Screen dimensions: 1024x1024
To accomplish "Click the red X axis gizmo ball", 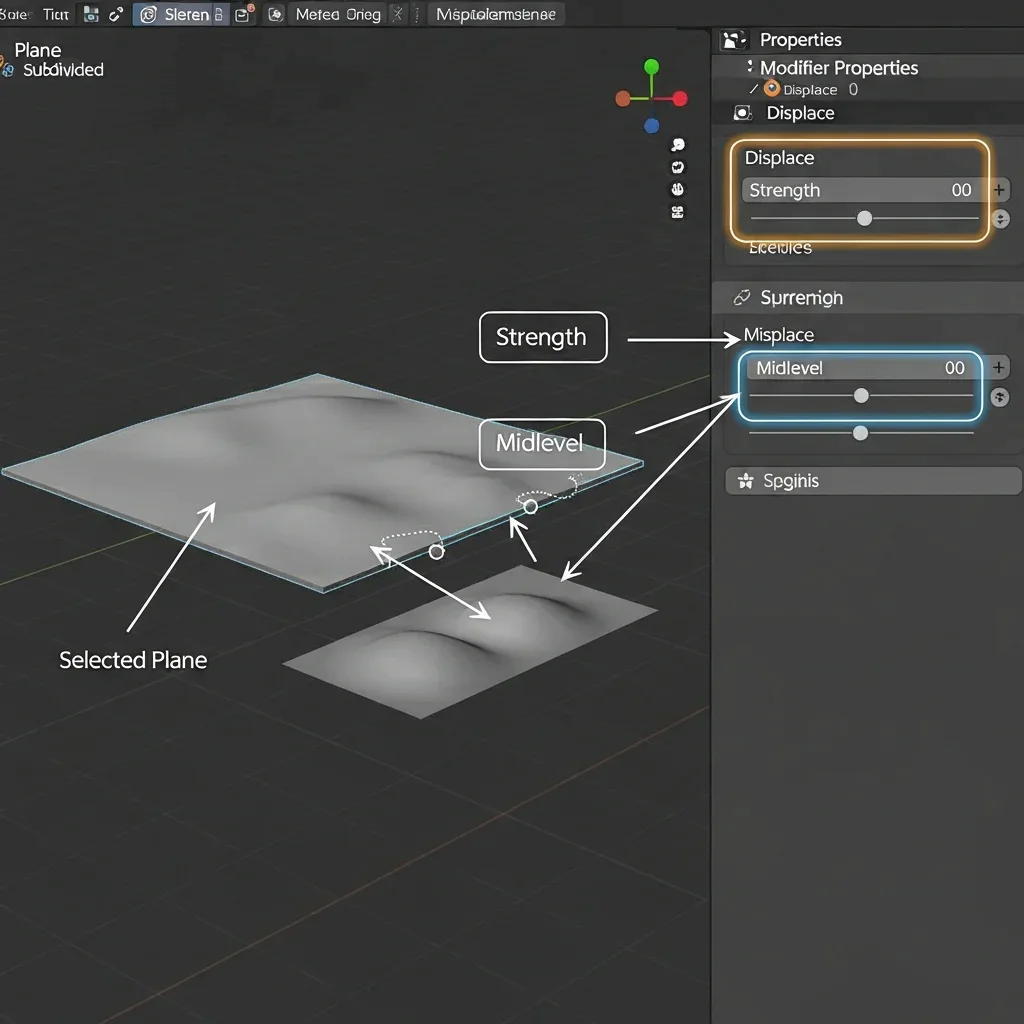I will (x=680, y=99).
